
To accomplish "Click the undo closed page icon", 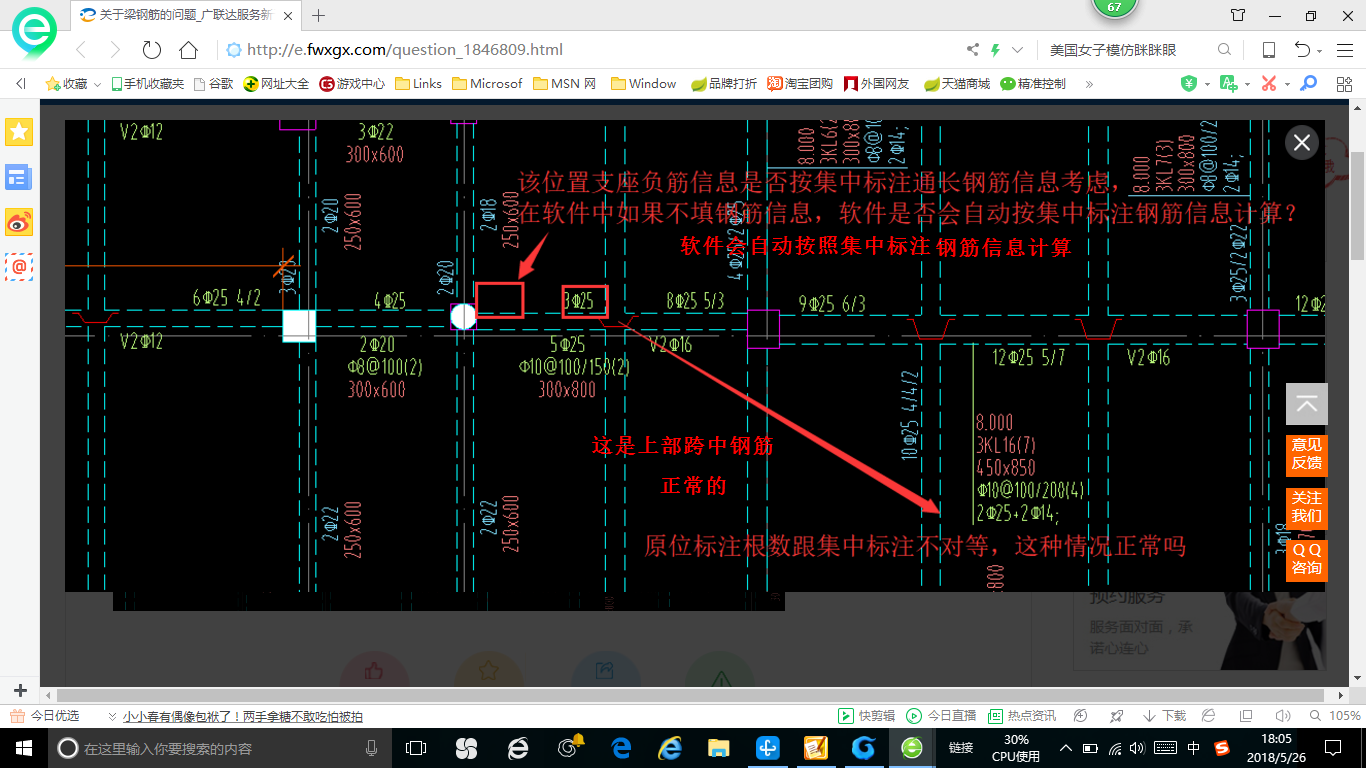I will click(x=1302, y=50).
